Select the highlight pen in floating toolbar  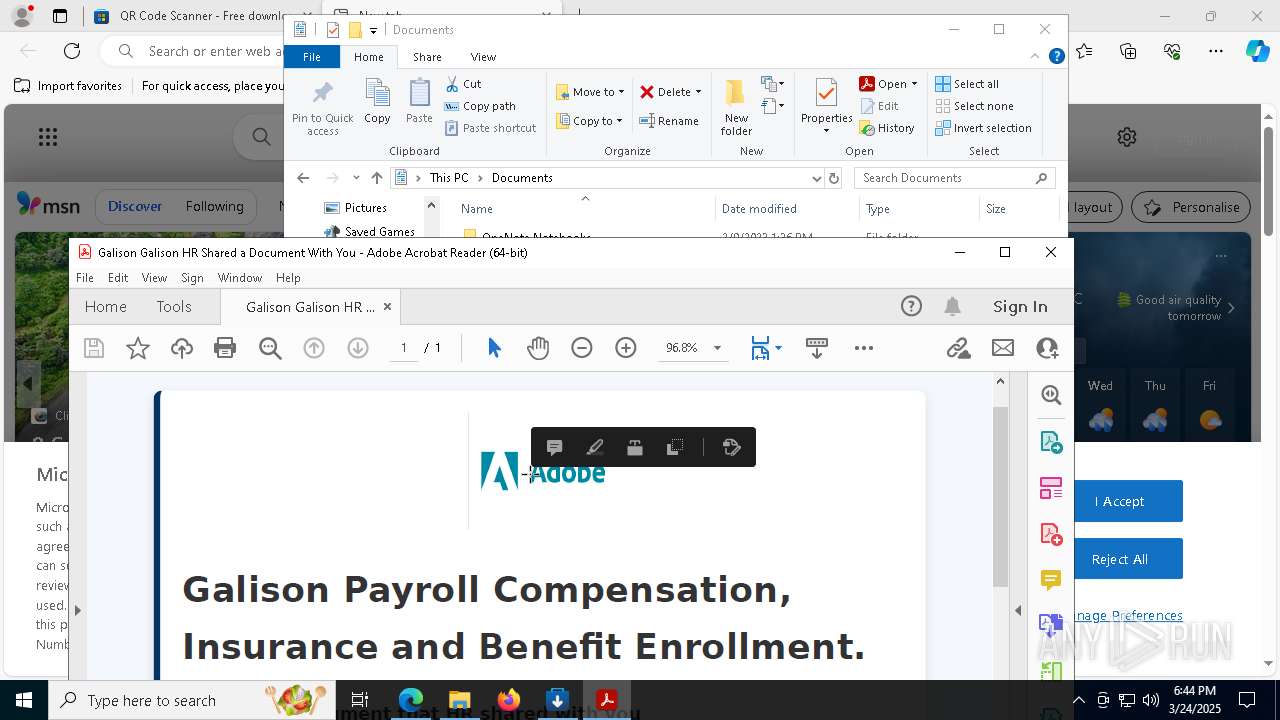pyautogui.click(x=595, y=447)
